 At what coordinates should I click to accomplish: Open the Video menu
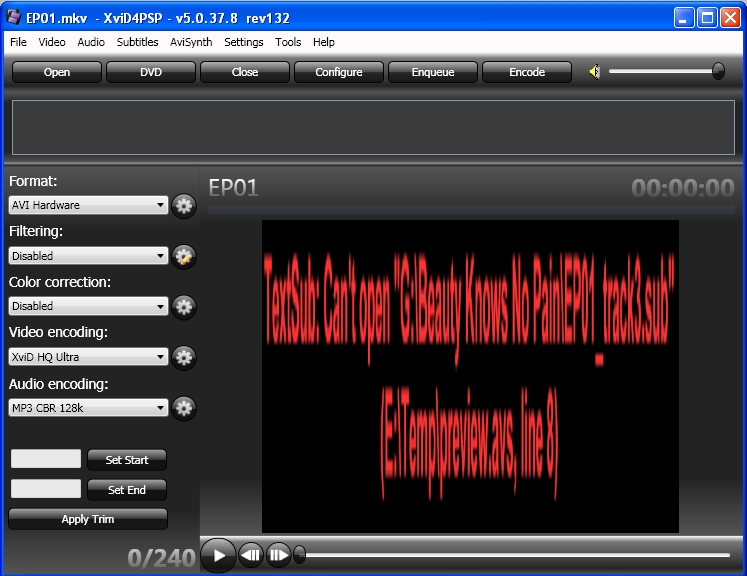pos(51,42)
